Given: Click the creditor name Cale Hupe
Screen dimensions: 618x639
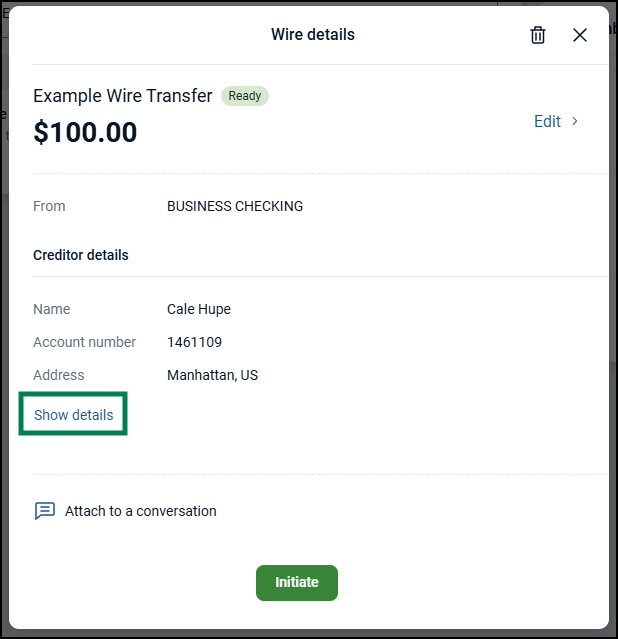Looking at the screenshot, I should 199,309.
